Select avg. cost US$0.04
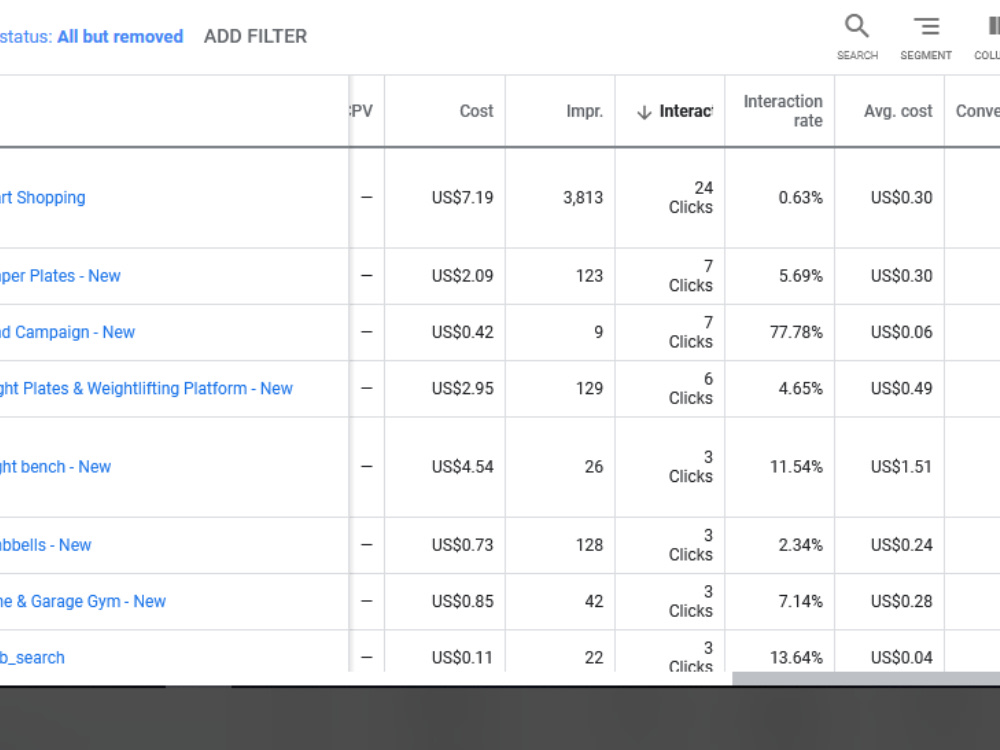1000x750 pixels. (902, 658)
